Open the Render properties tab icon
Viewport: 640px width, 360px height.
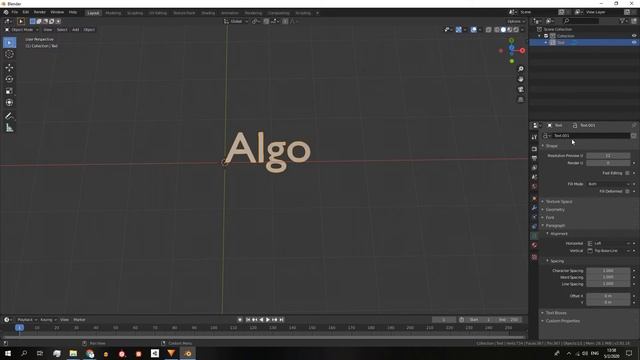click(x=534, y=149)
